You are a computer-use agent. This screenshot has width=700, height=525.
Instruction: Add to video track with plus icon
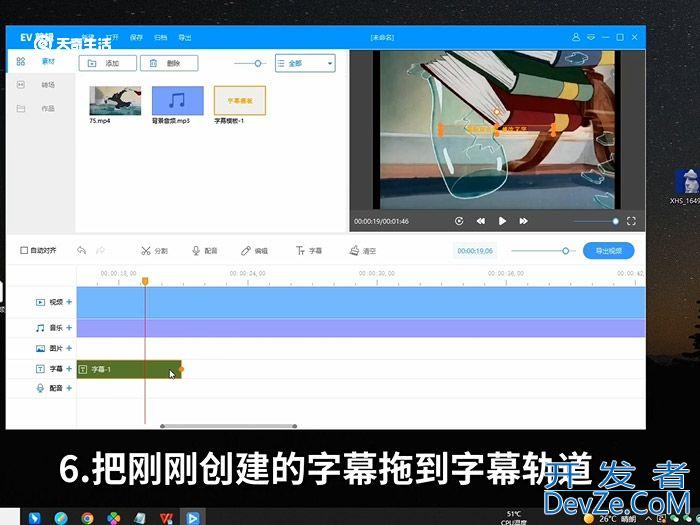pos(69,302)
